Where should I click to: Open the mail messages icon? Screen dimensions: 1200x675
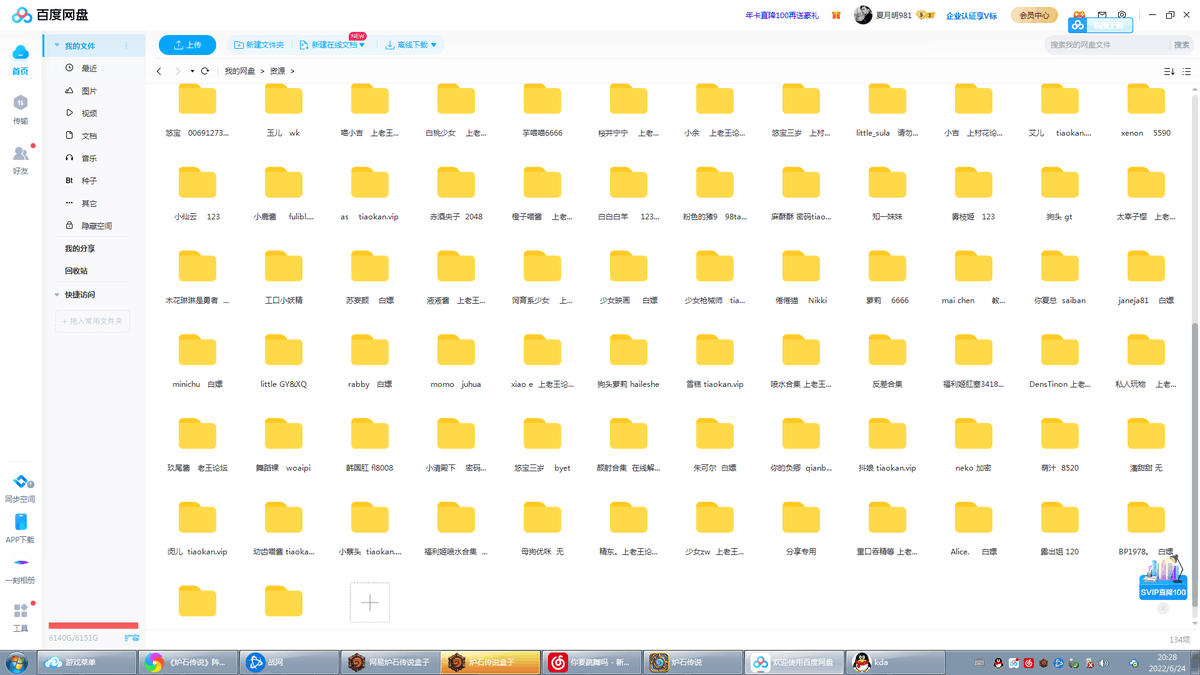pos(1102,15)
